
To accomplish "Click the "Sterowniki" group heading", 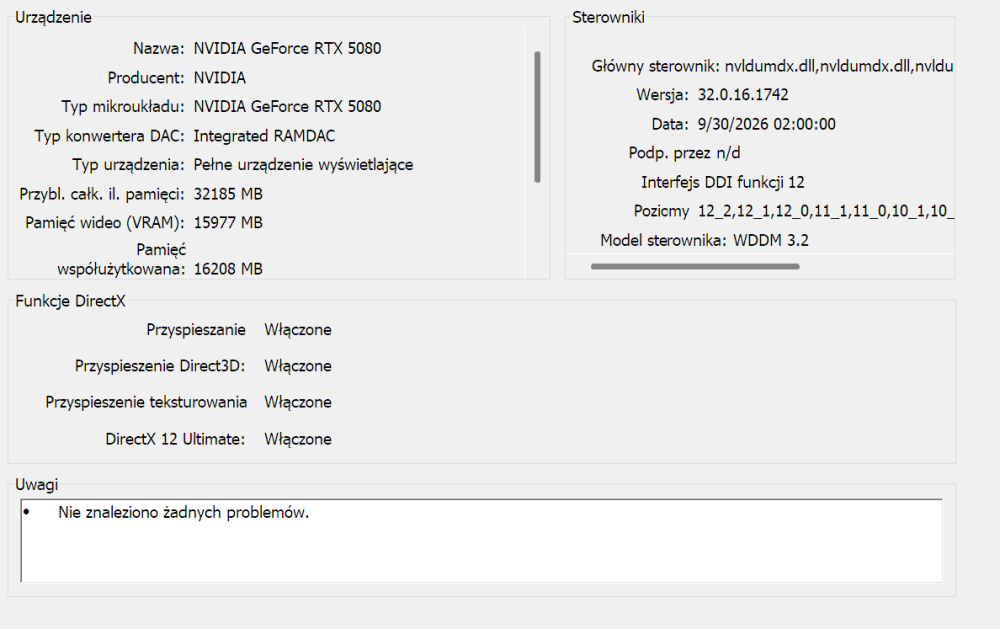I will click(x=608, y=17).
